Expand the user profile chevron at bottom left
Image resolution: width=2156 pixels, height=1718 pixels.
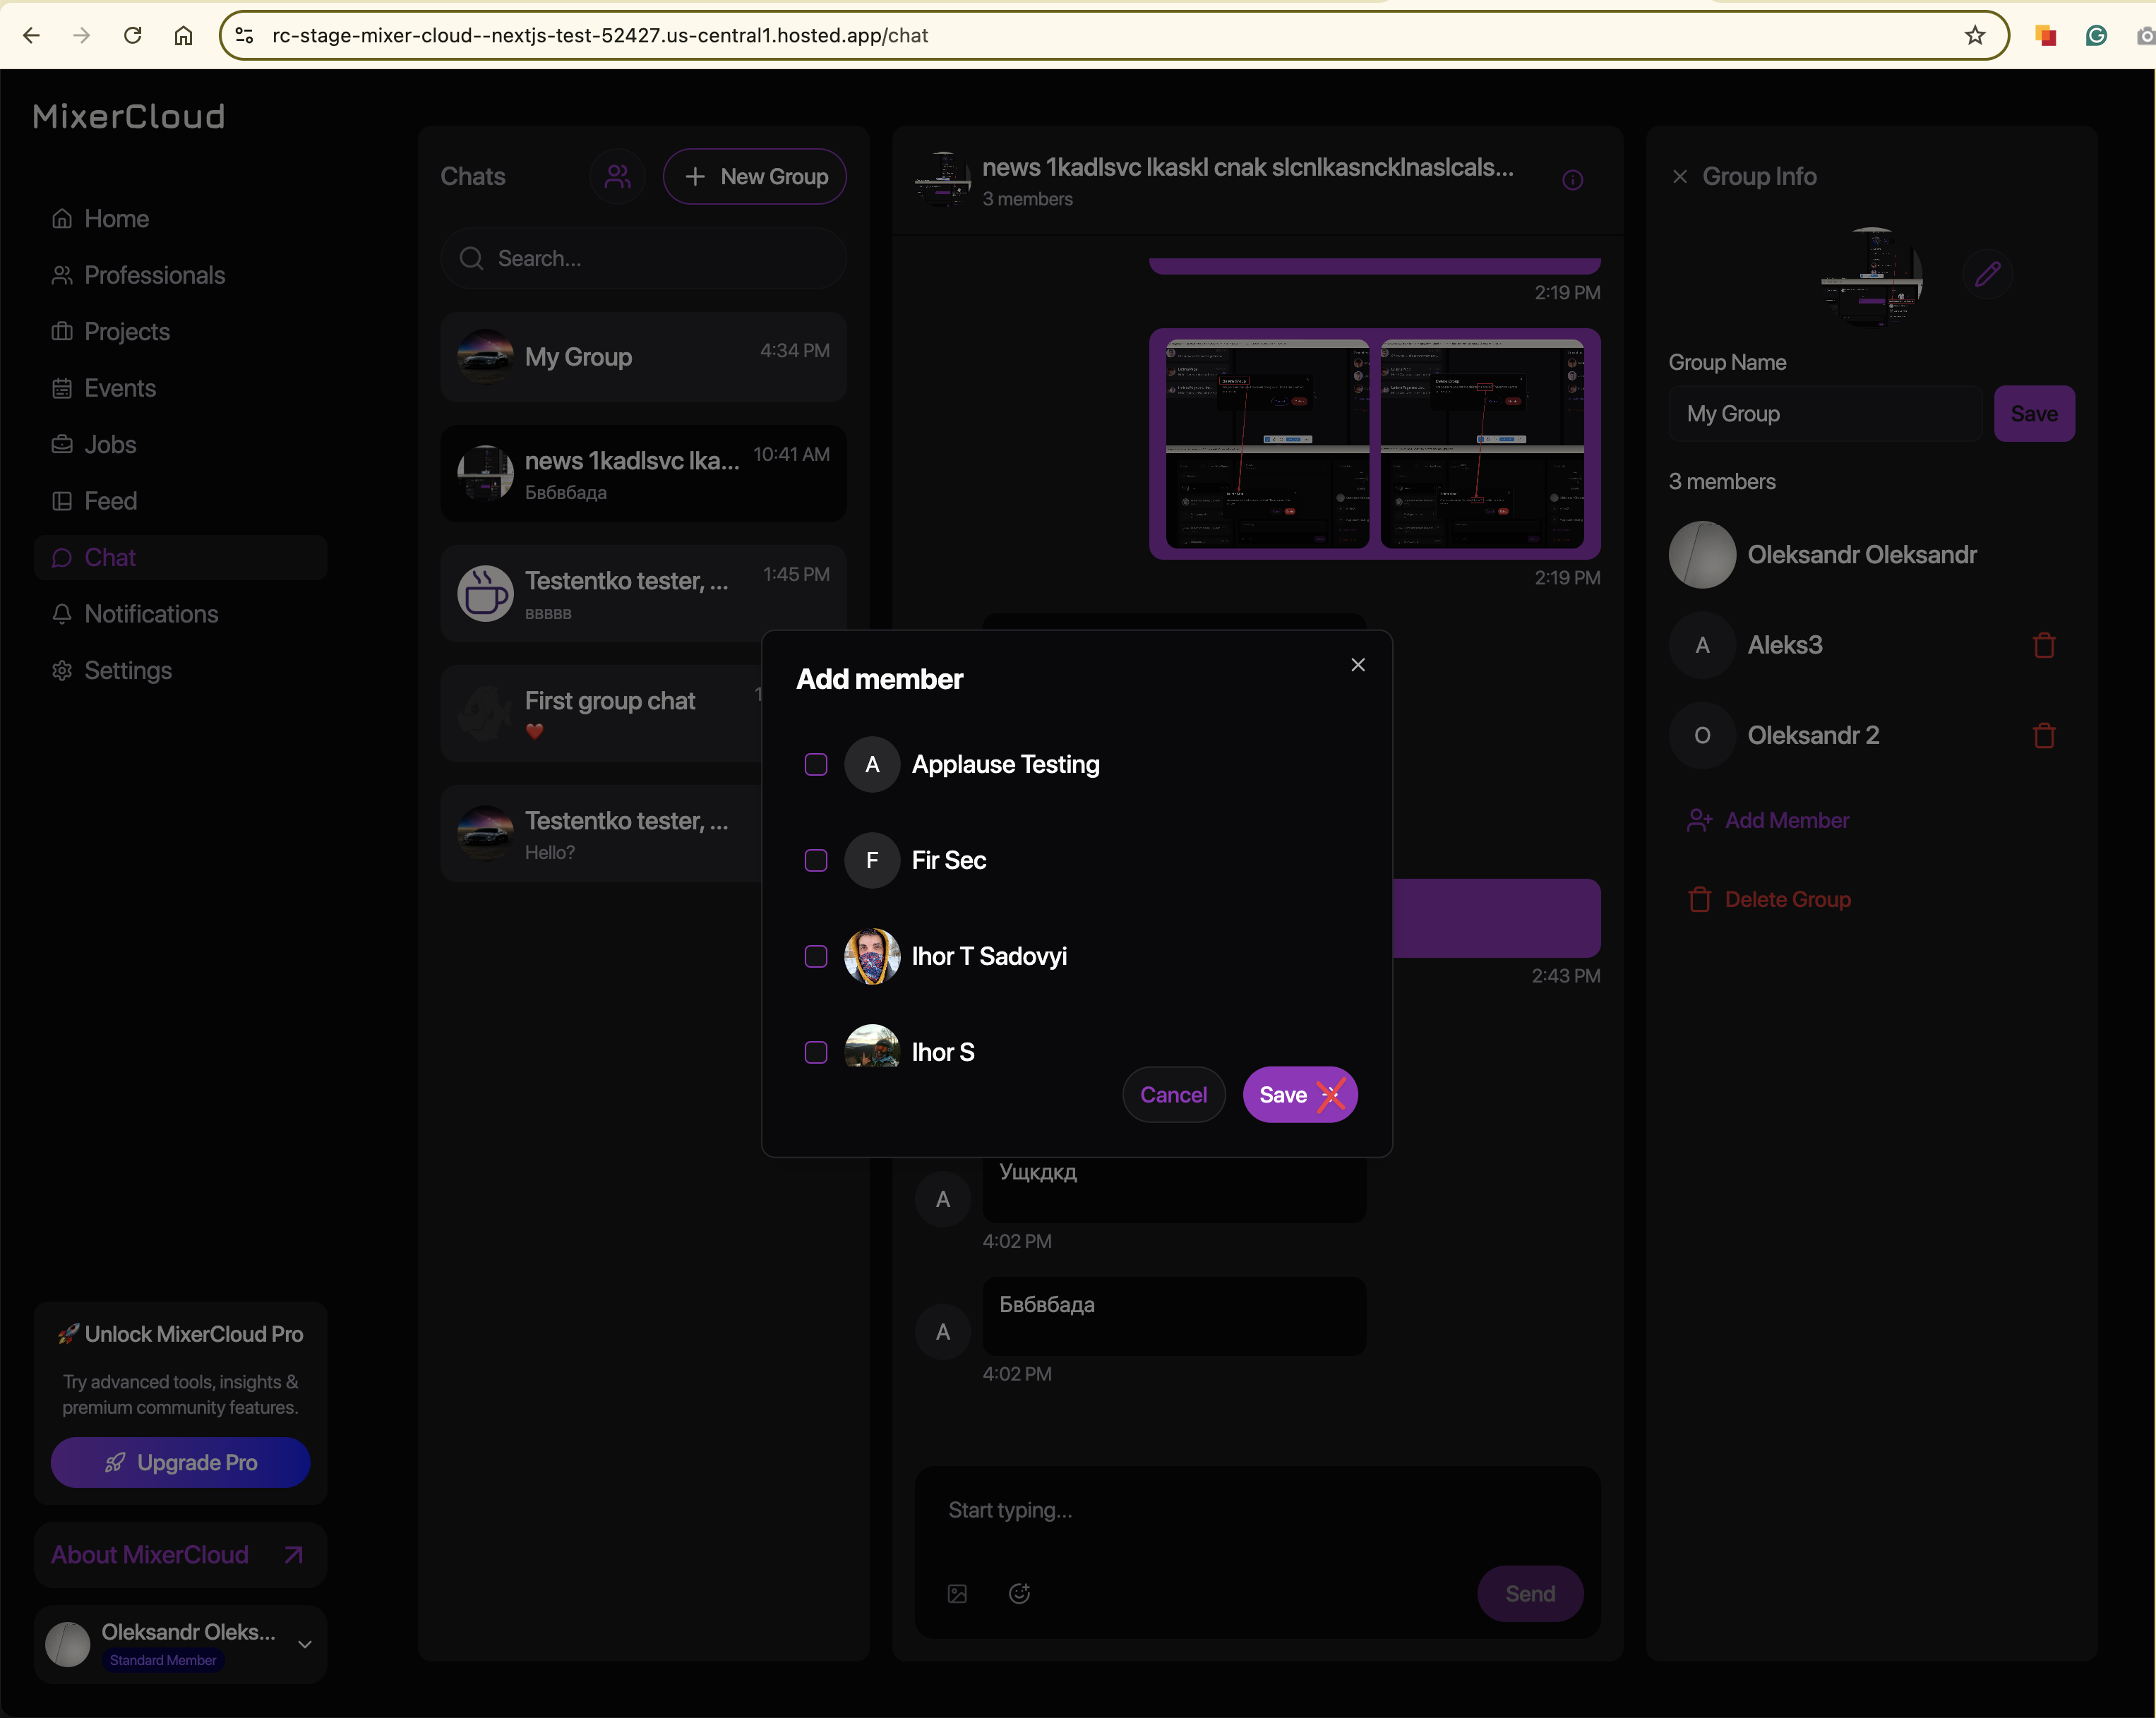(305, 1644)
